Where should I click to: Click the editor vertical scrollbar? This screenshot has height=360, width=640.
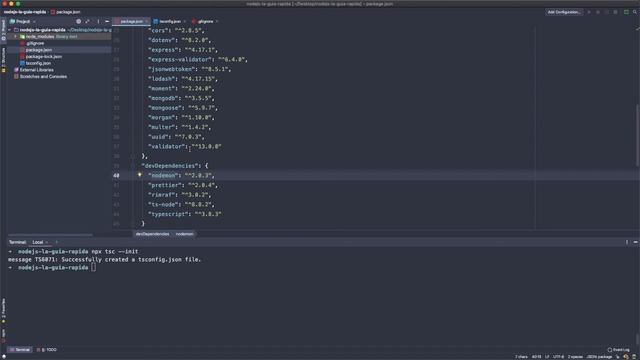tap(638, 135)
